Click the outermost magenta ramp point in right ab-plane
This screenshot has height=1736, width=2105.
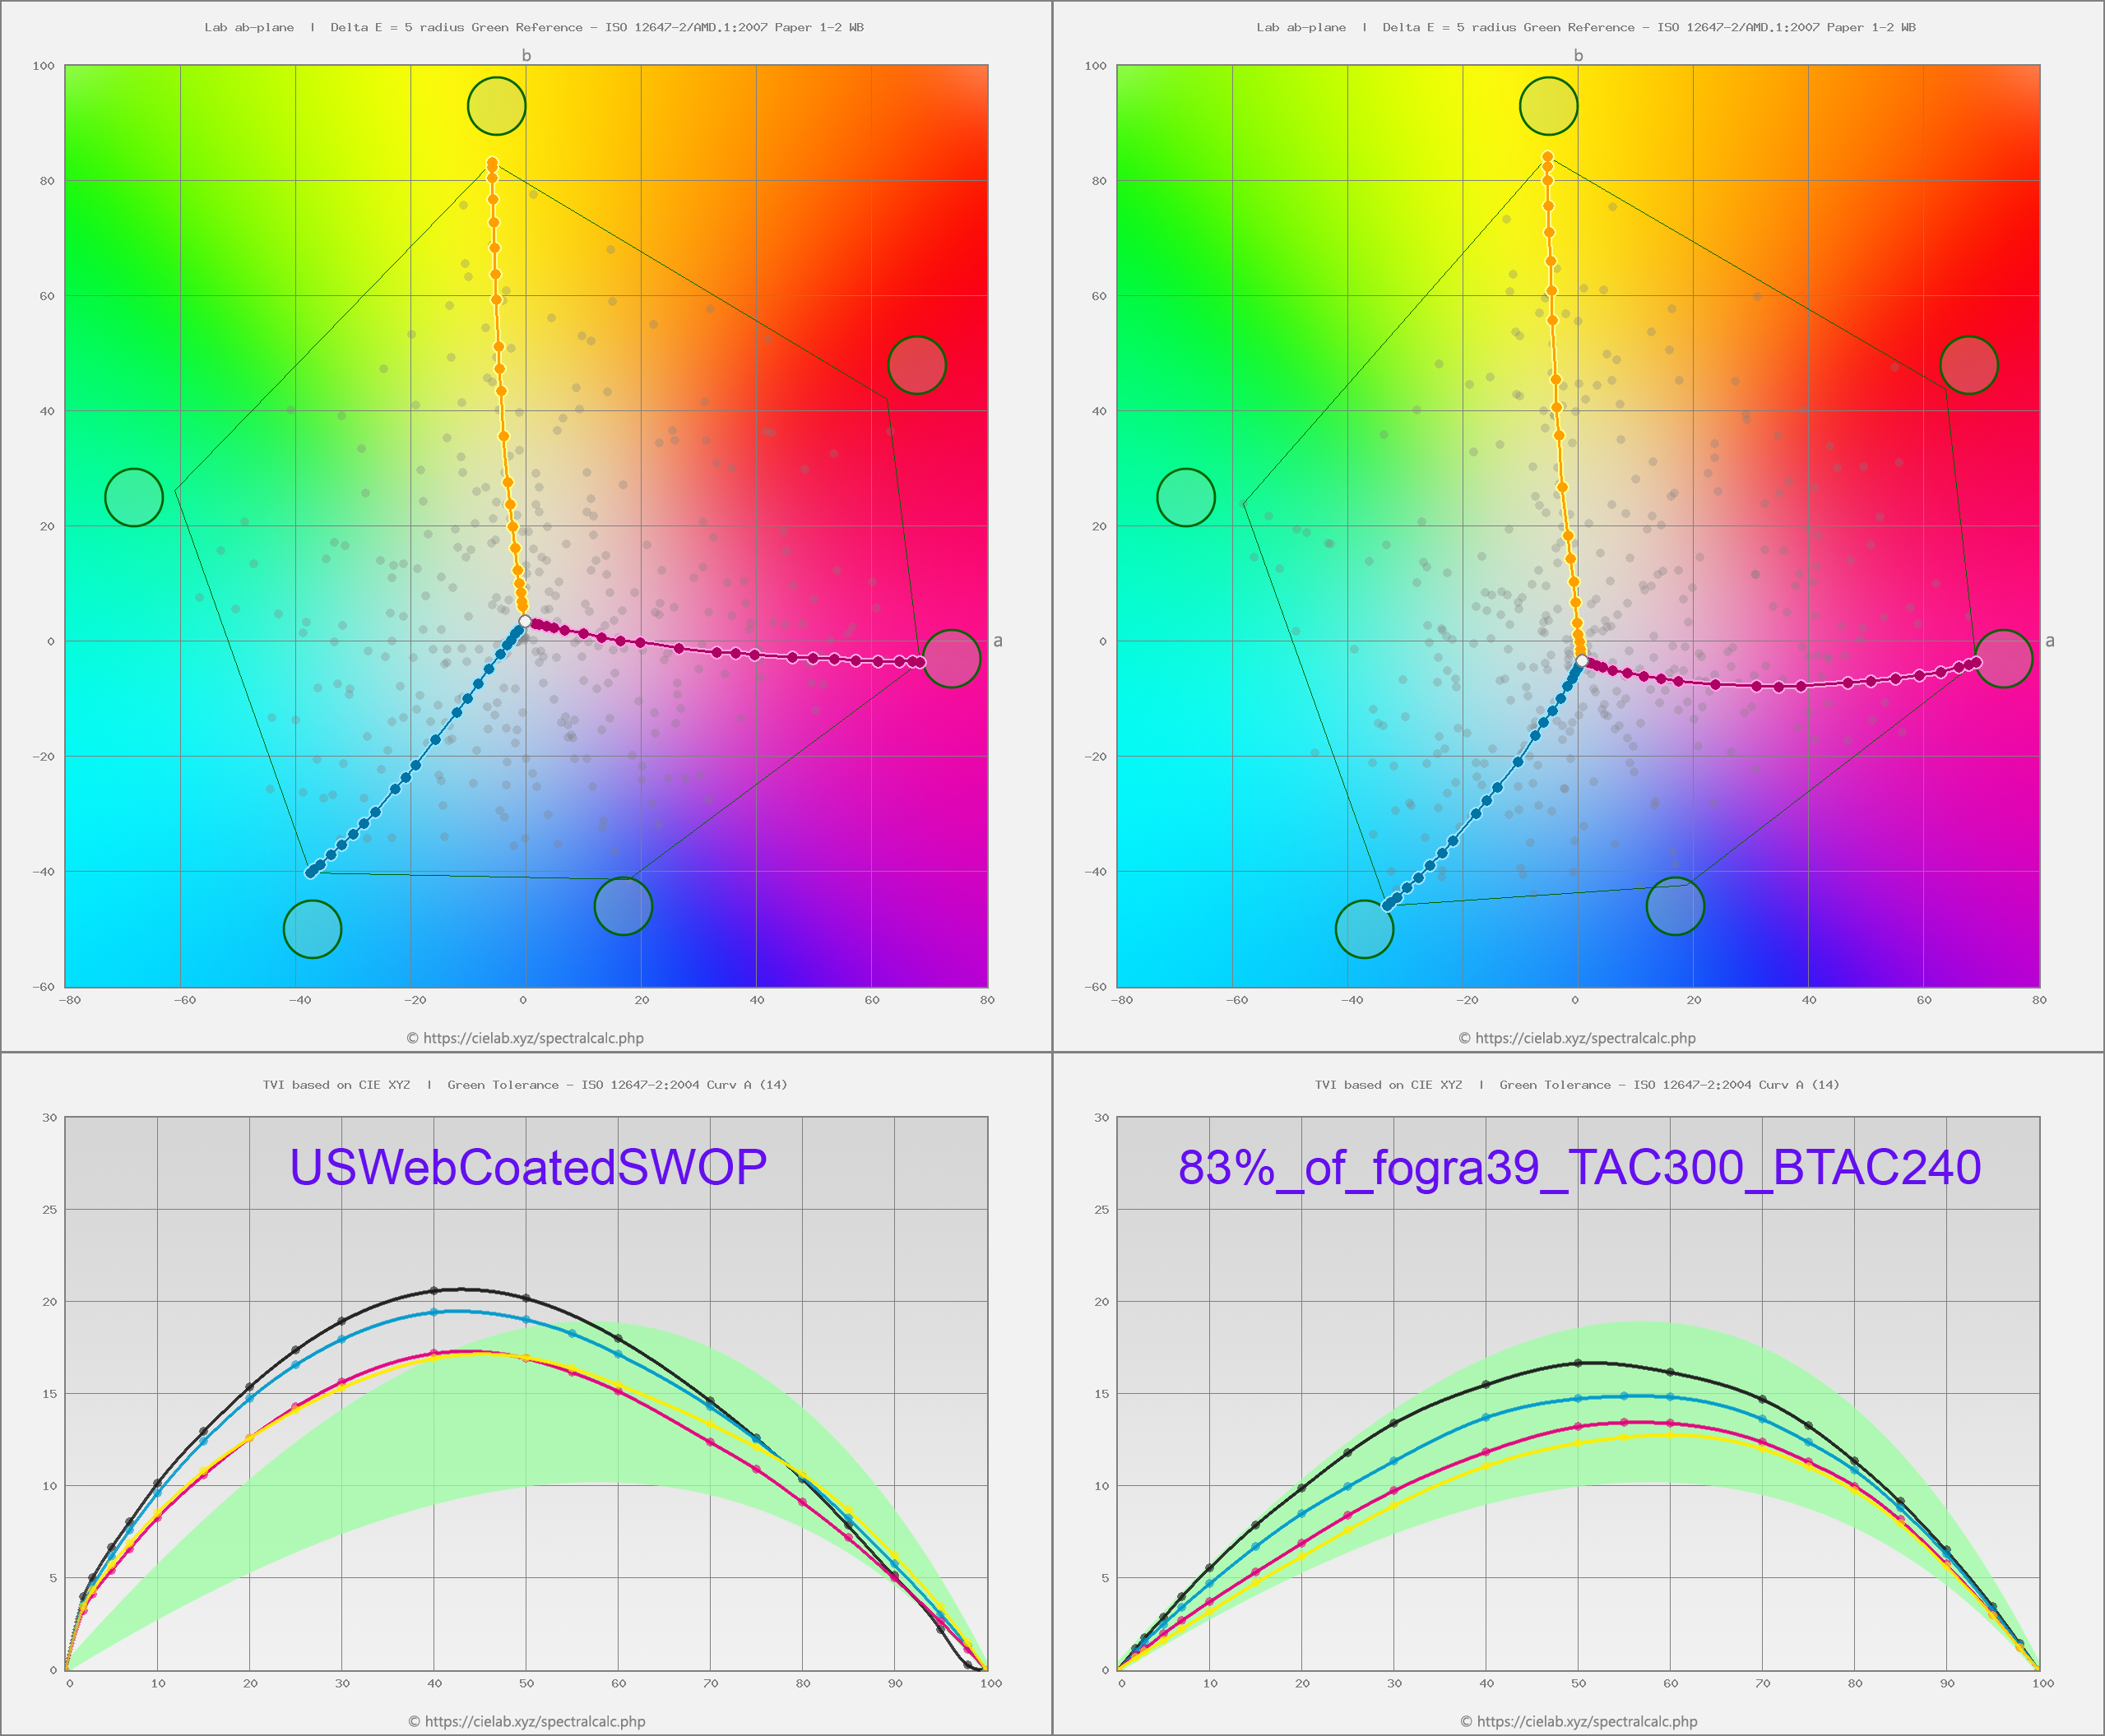coord(1976,662)
